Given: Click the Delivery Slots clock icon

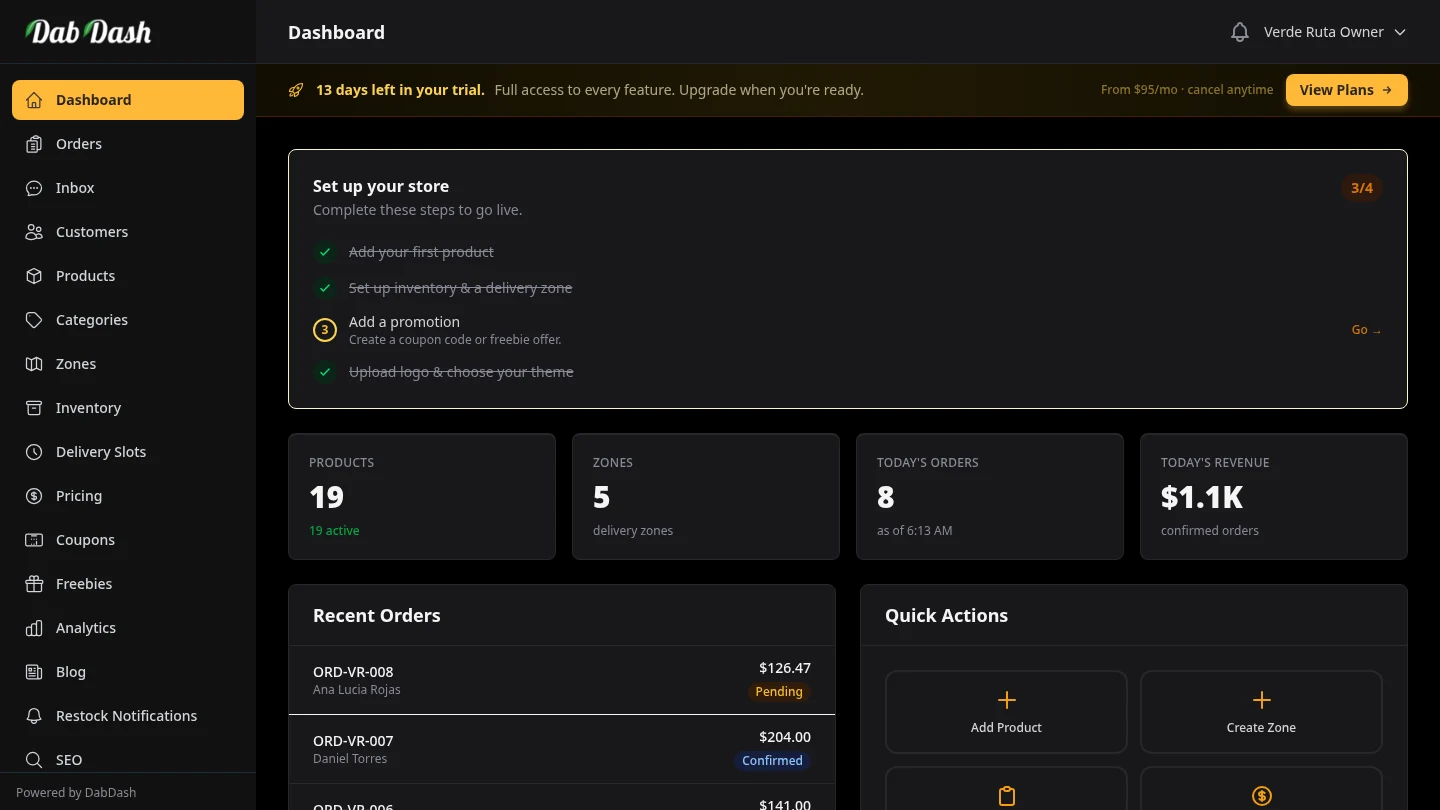Looking at the screenshot, I should tap(34, 452).
